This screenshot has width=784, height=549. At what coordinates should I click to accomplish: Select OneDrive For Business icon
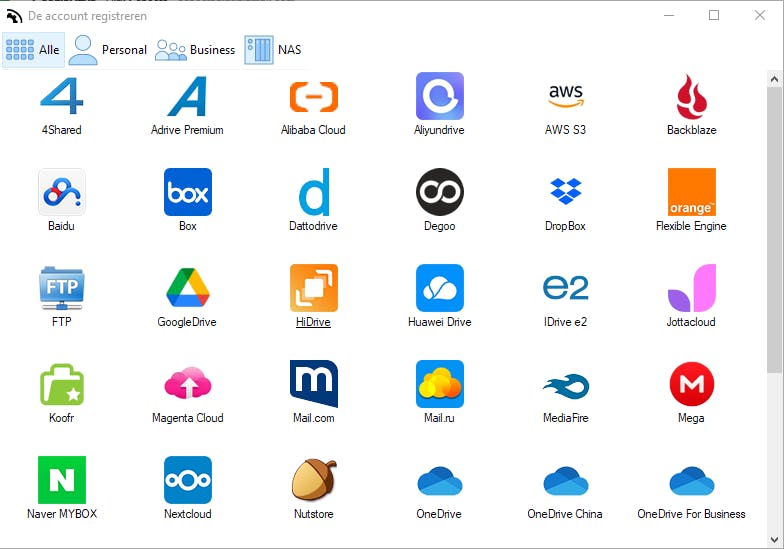[692, 480]
